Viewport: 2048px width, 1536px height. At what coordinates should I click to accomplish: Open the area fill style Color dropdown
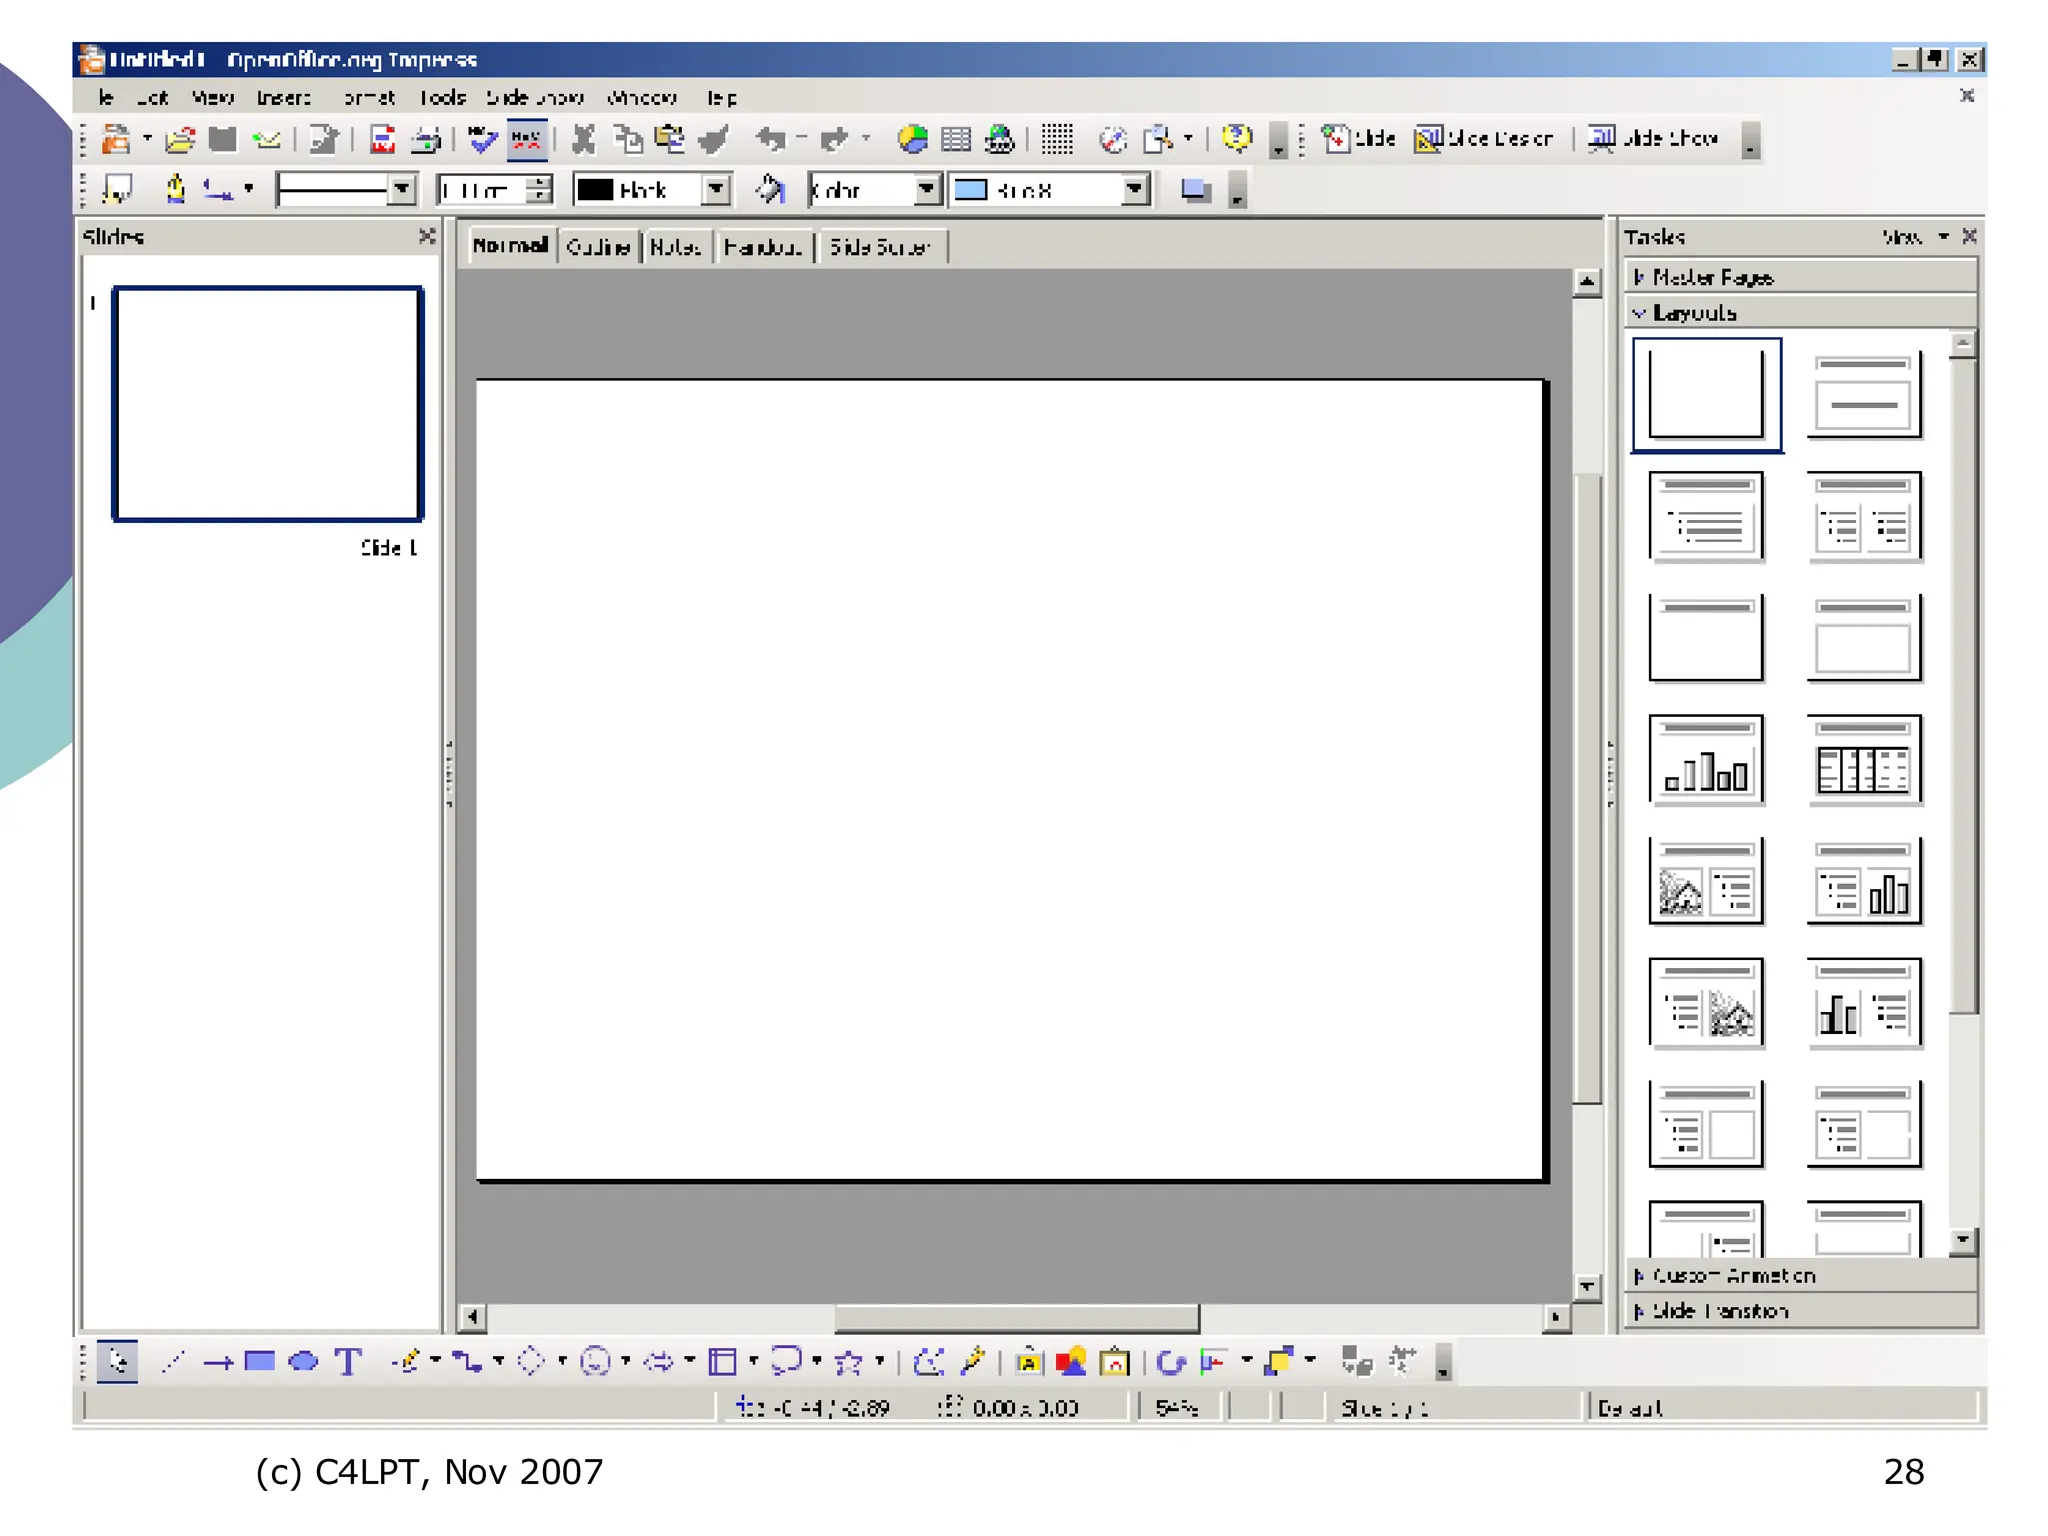coord(927,190)
